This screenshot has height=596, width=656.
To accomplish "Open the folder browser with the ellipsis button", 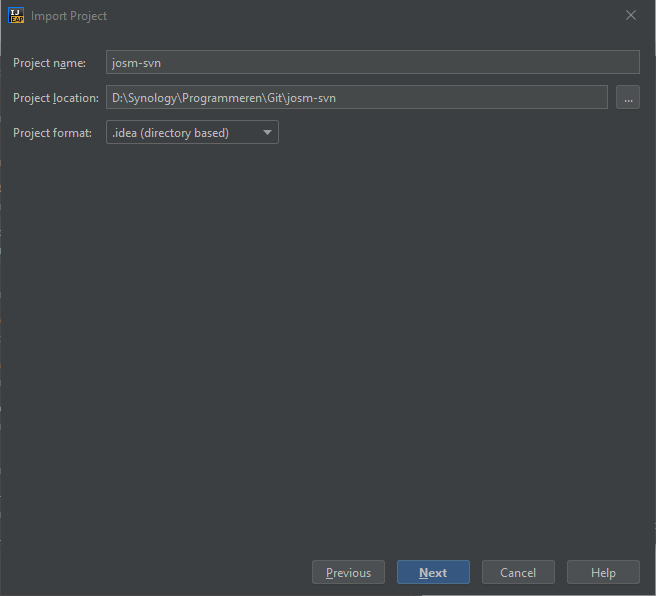I will tap(627, 98).
